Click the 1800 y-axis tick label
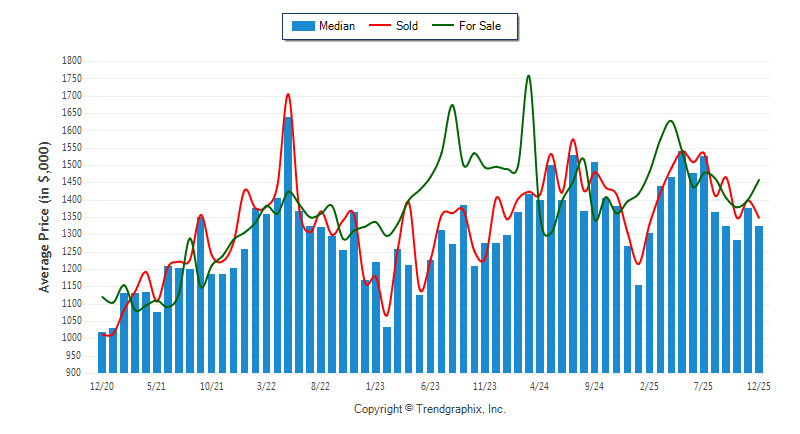Image resolution: width=800 pixels, height=434 pixels. [71, 61]
